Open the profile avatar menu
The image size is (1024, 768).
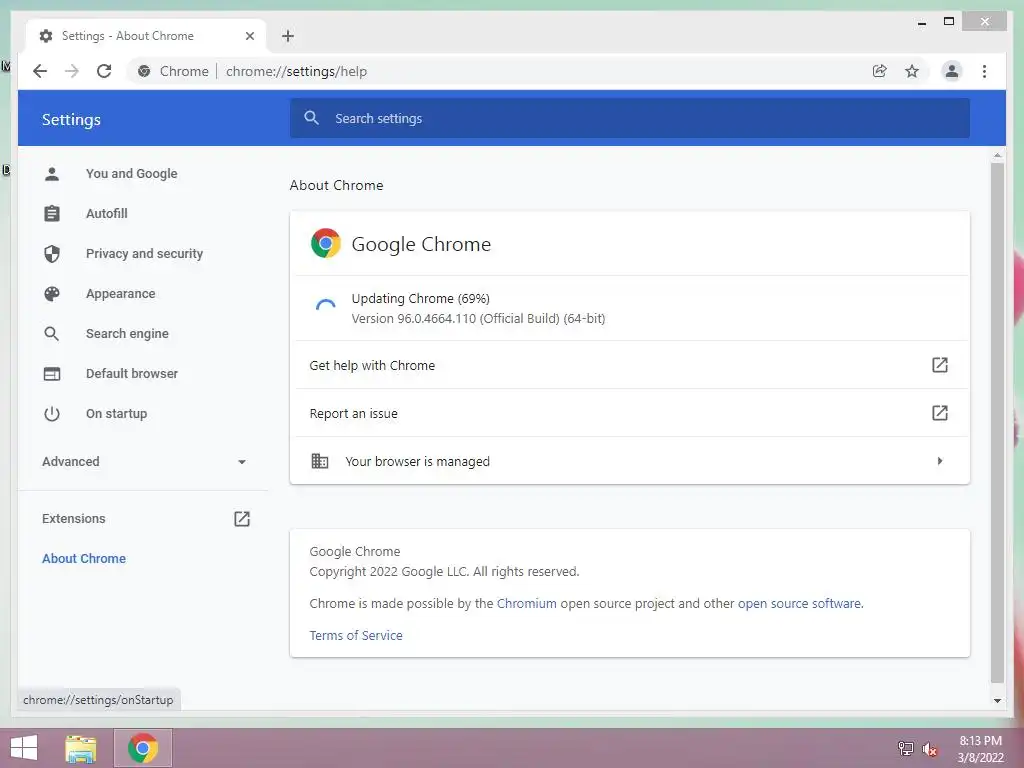pos(952,71)
